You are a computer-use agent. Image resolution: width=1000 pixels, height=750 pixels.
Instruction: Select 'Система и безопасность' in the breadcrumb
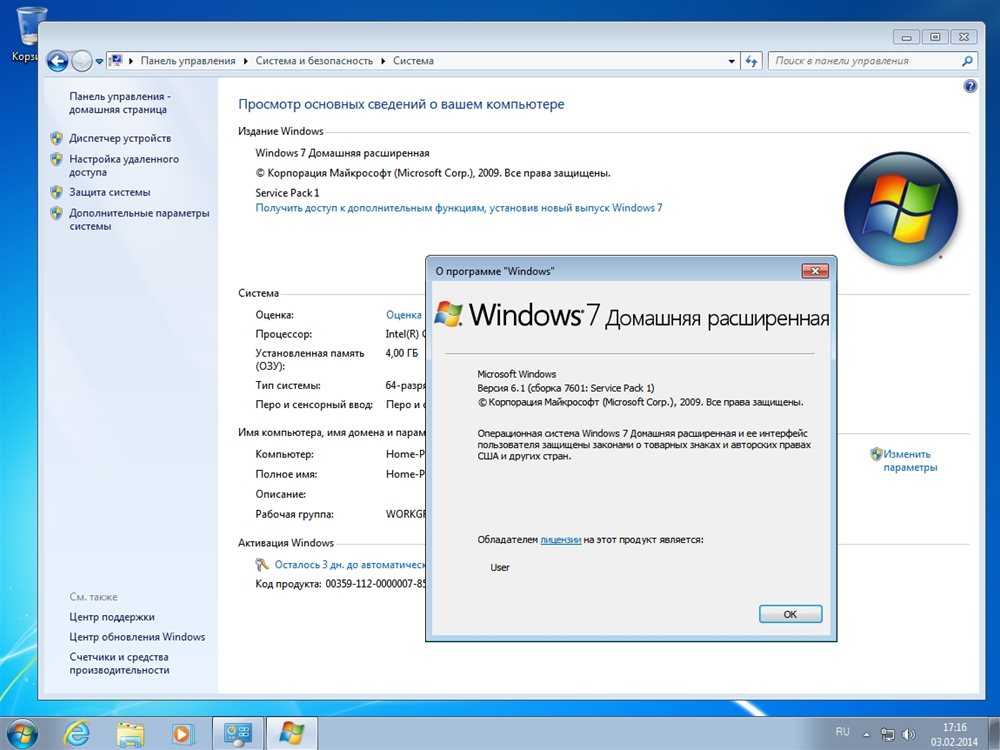(x=314, y=61)
